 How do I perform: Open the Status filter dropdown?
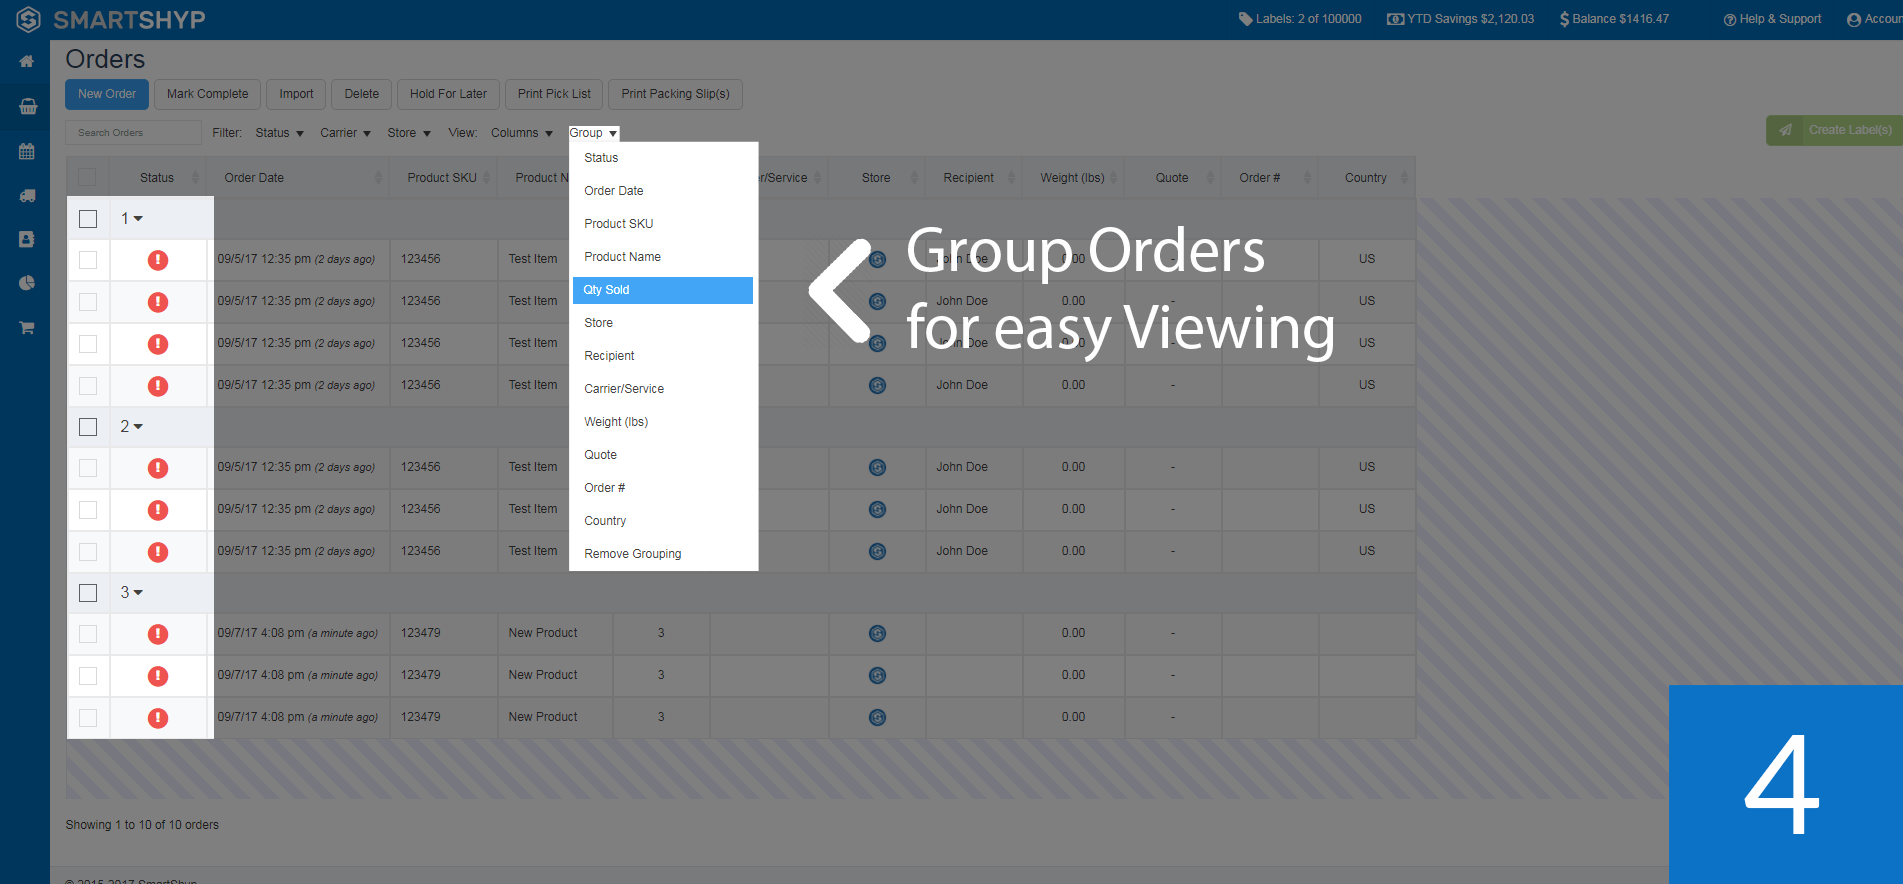tap(279, 133)
